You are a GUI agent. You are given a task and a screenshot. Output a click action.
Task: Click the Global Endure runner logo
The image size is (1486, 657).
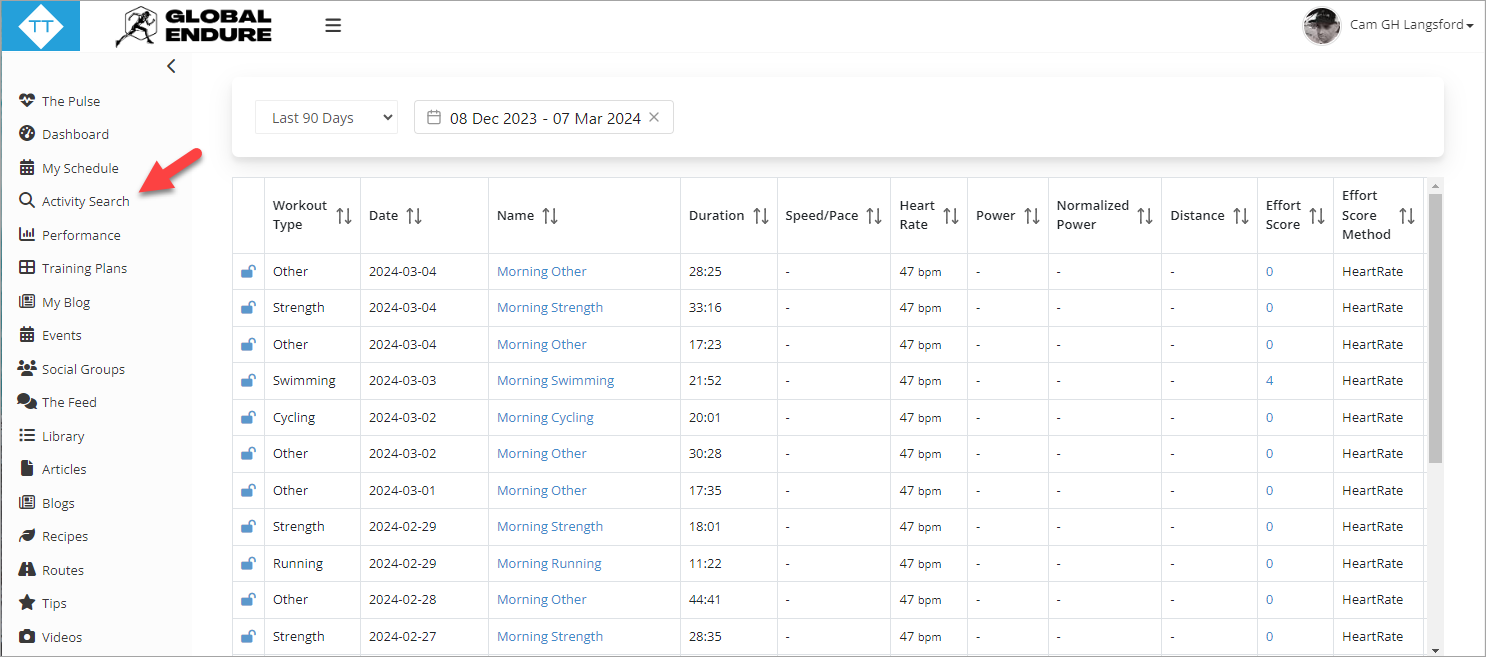193,27
